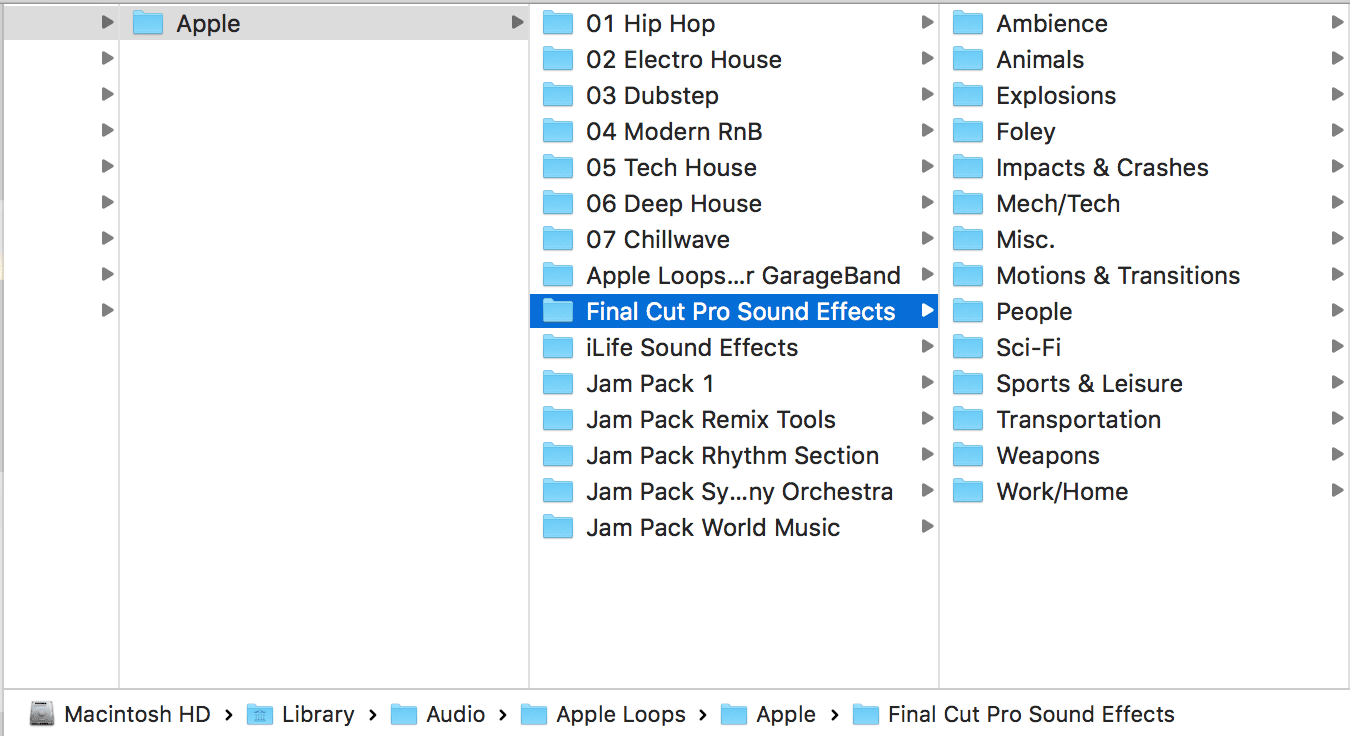
Task: Select the Impacts & Crashes folder
Action: tap(1102, 168)
